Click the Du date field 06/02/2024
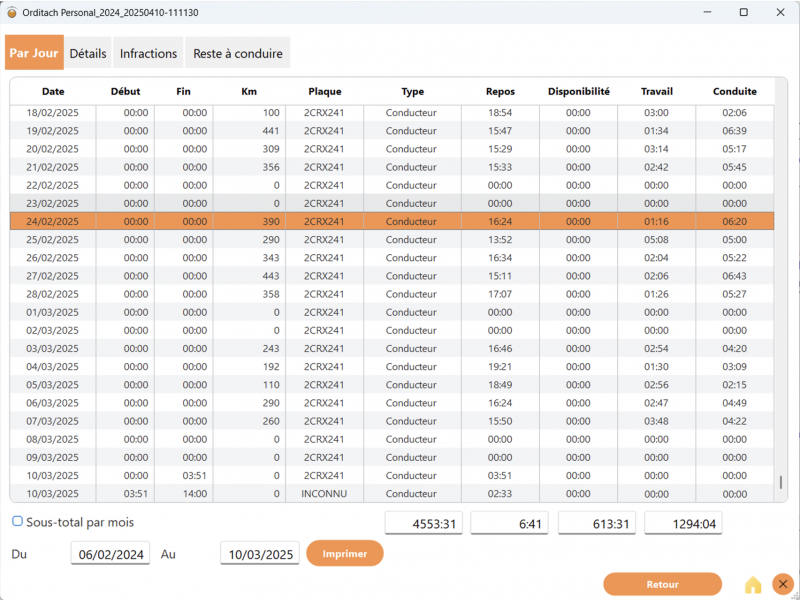The image size is (800, 600). (110, 554)
